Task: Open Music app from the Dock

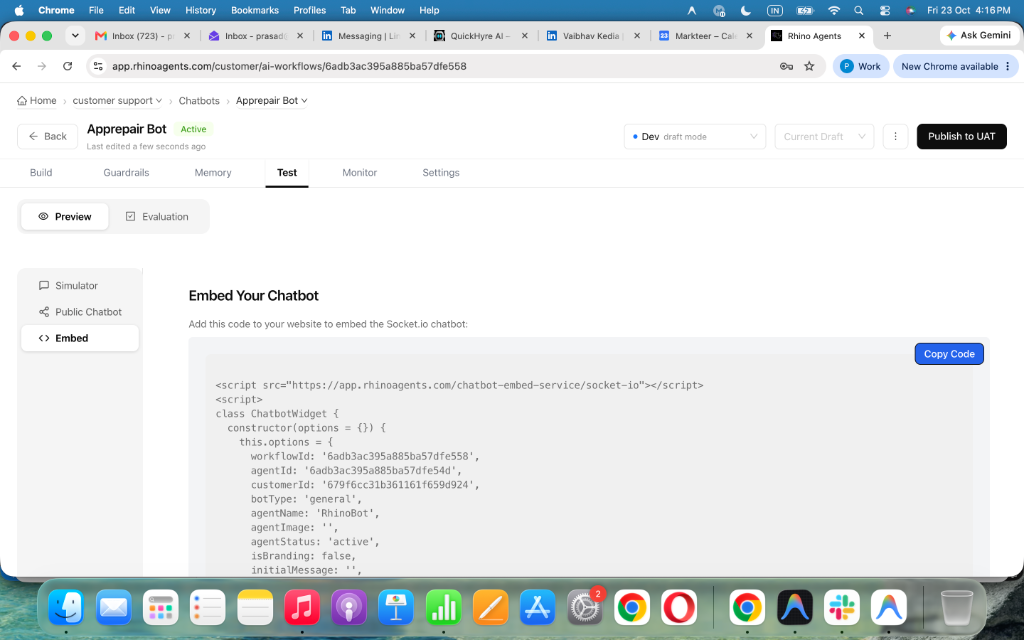Action: 302,607
